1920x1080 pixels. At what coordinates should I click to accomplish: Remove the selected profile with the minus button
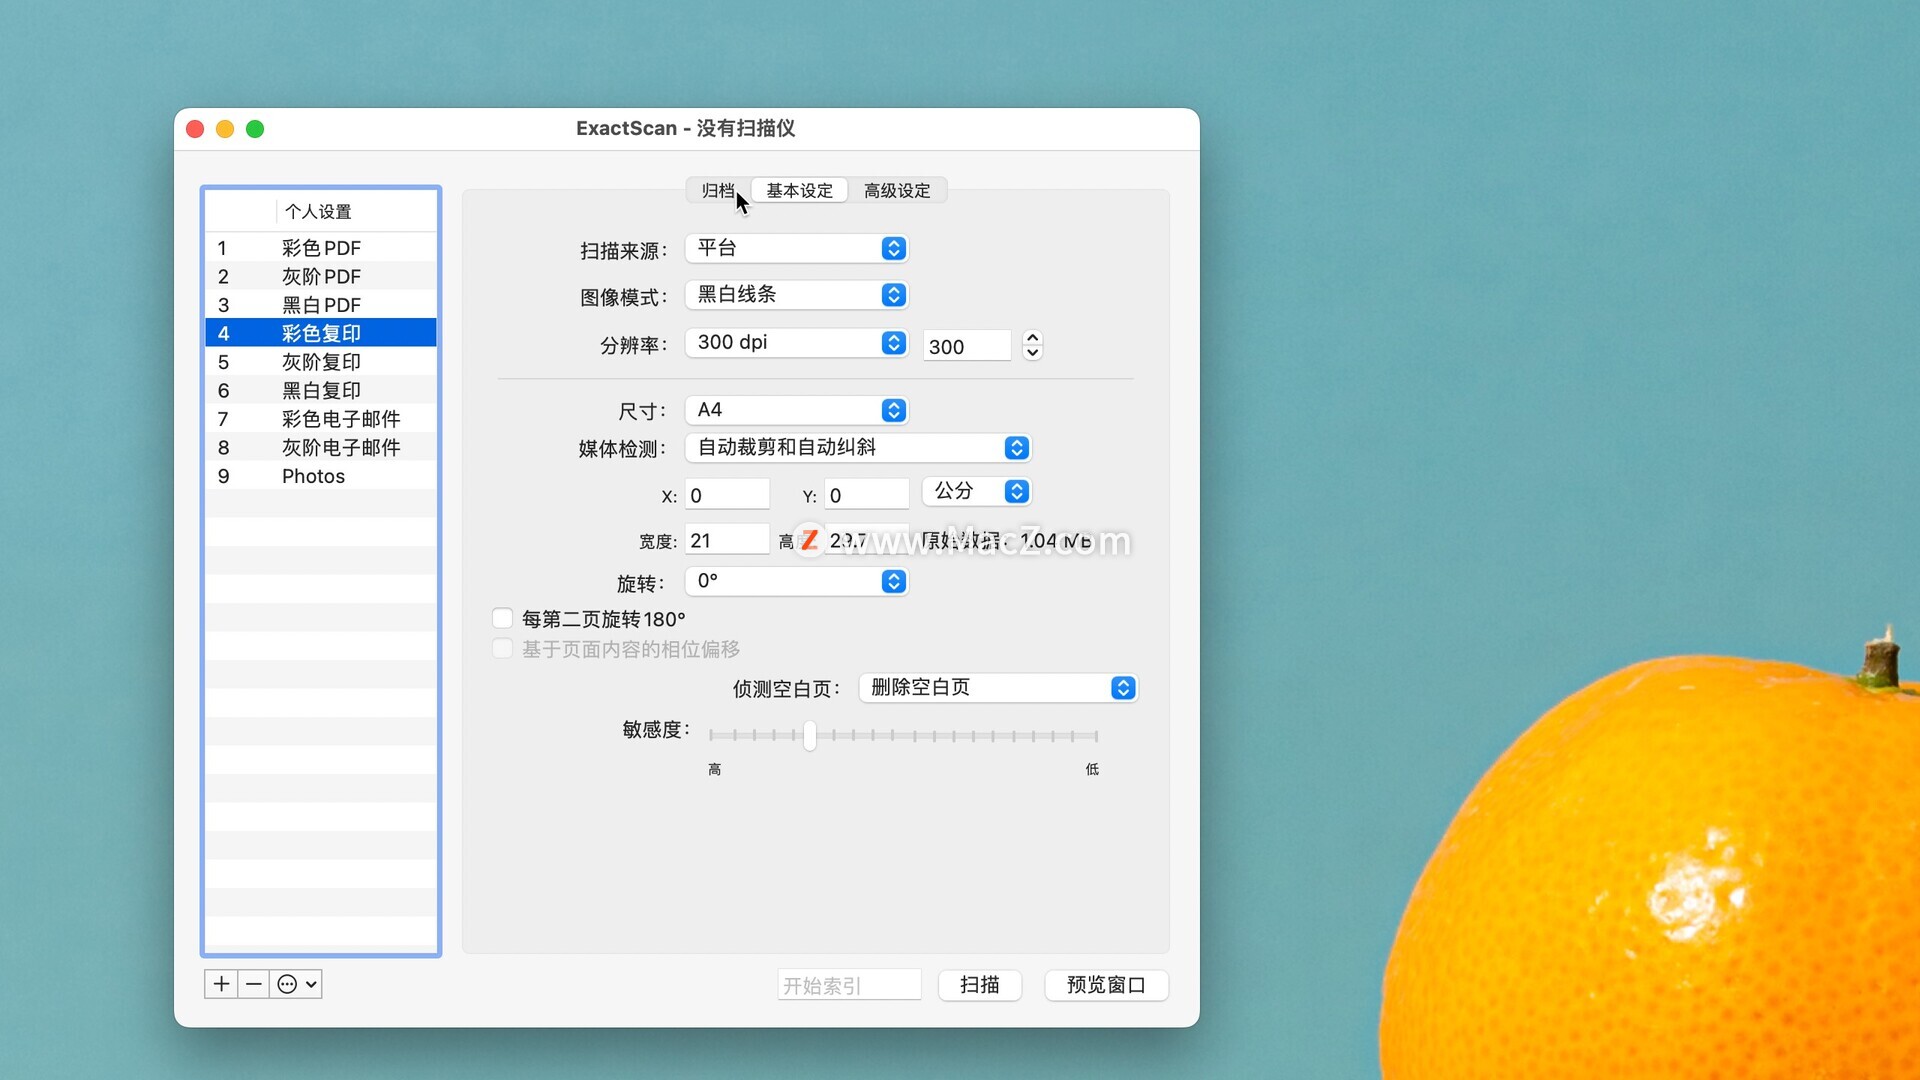tap(254, 984)
